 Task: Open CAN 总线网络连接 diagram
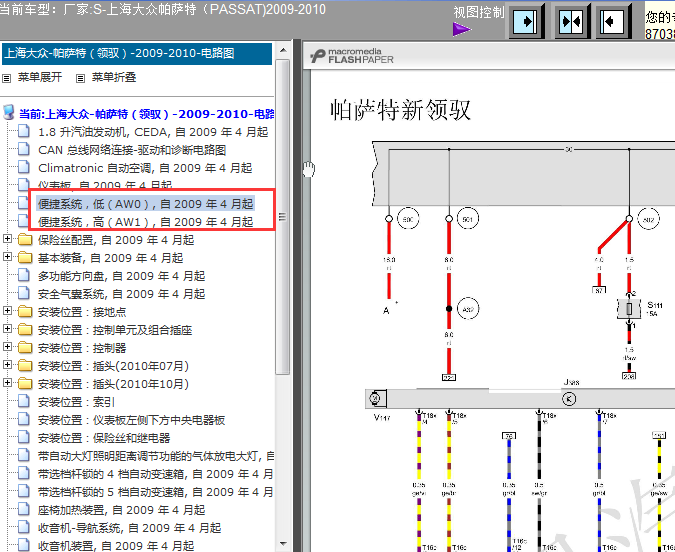(x=132, y=150)
